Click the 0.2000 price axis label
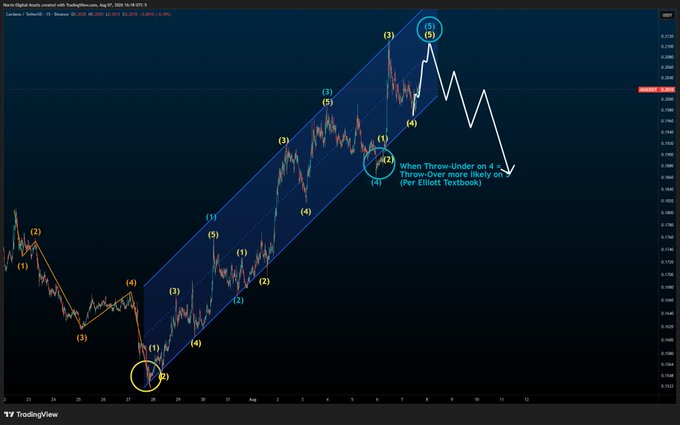The width and height of the screenshot is (680, 425). click(x=667, y=99)
